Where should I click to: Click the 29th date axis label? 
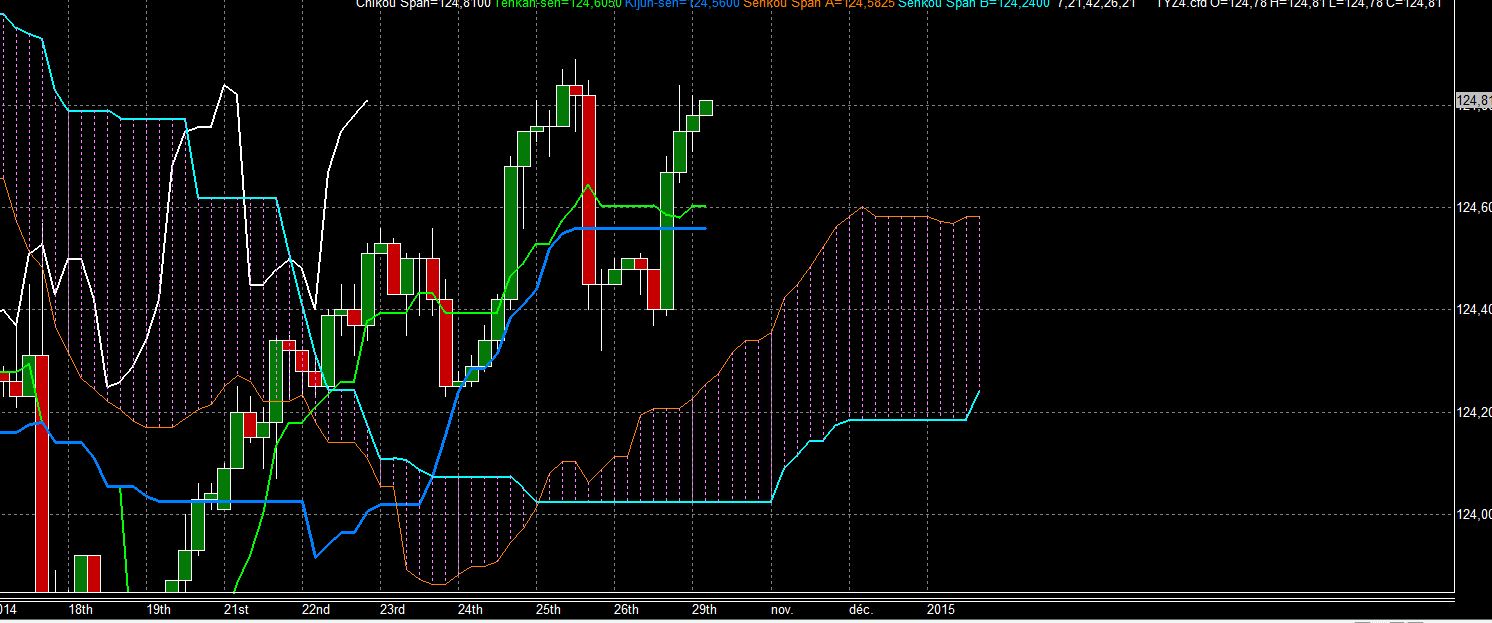point(704,609)
